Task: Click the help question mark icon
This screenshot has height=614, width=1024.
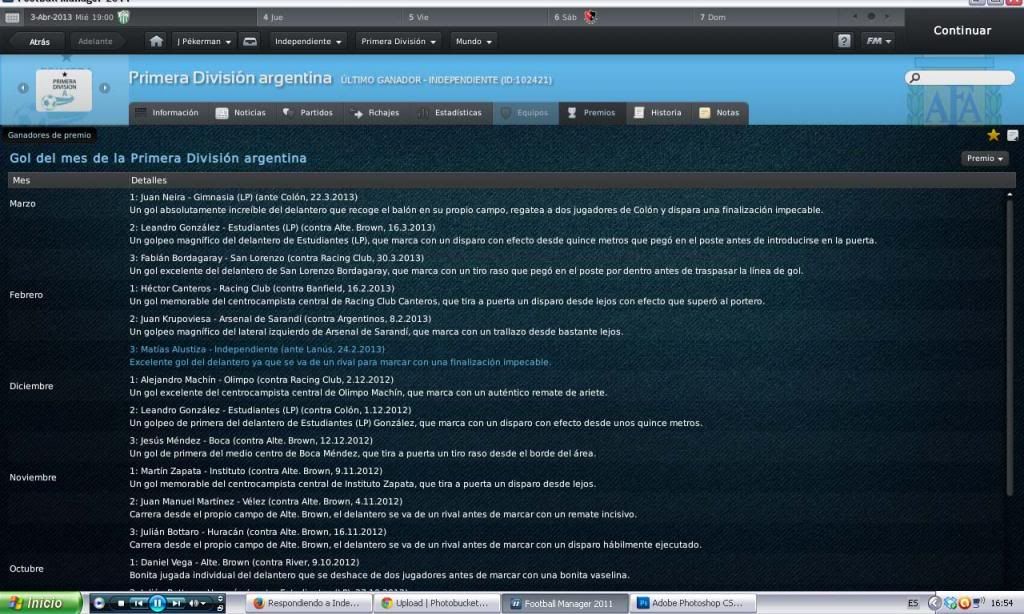Action: coord(844,40)
